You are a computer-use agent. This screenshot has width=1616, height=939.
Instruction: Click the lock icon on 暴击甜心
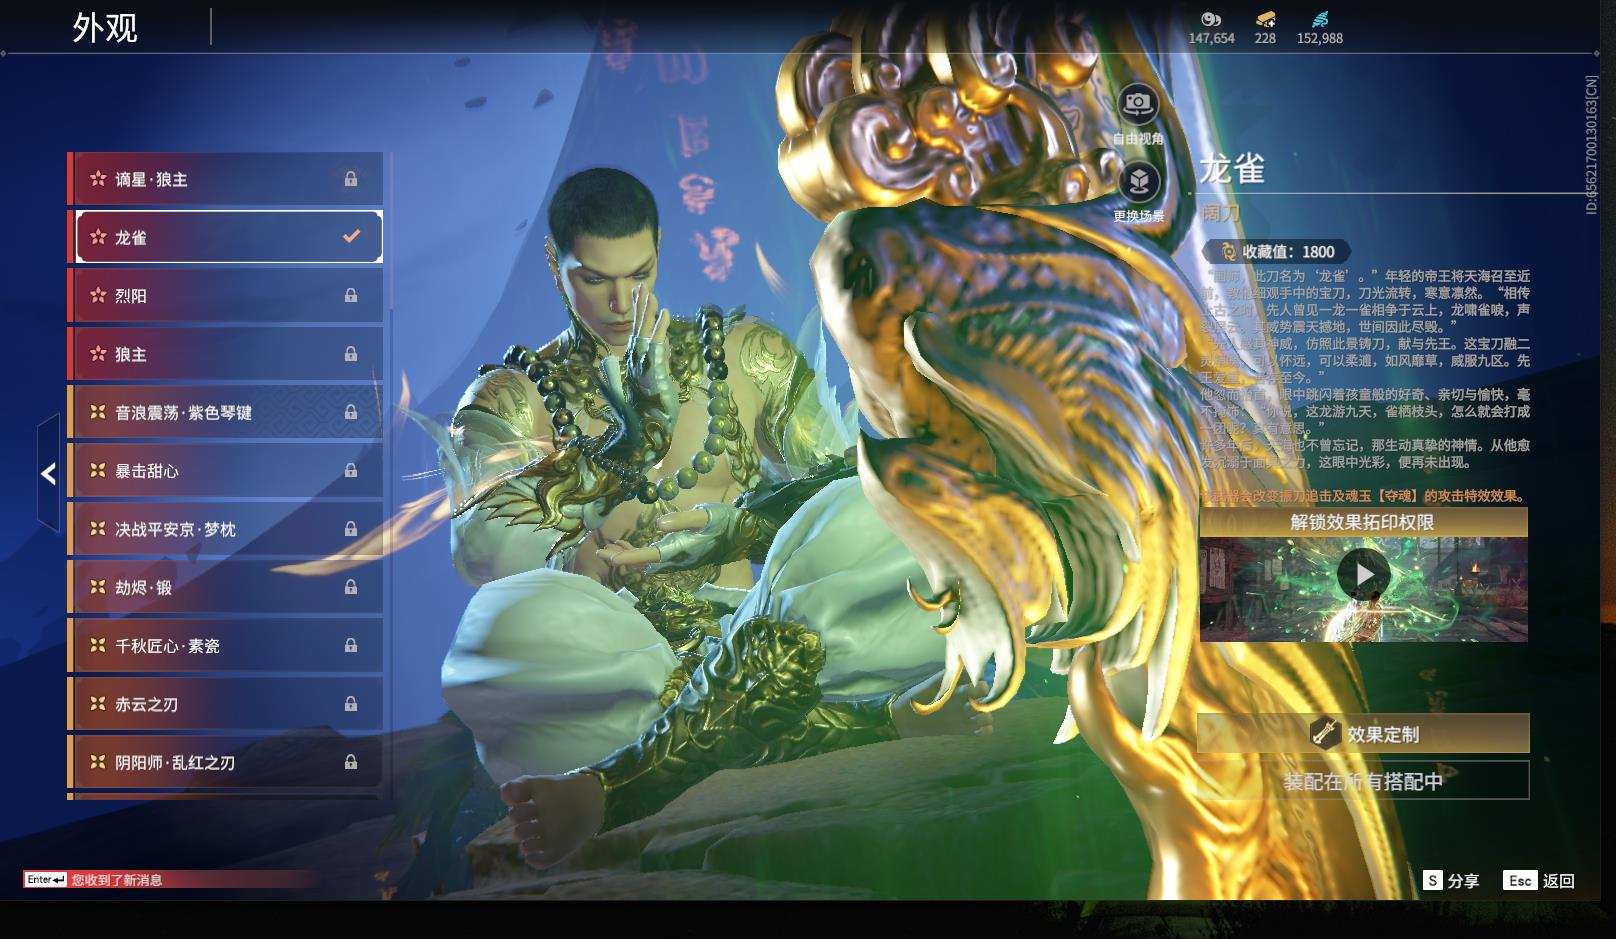pos(351,470)
